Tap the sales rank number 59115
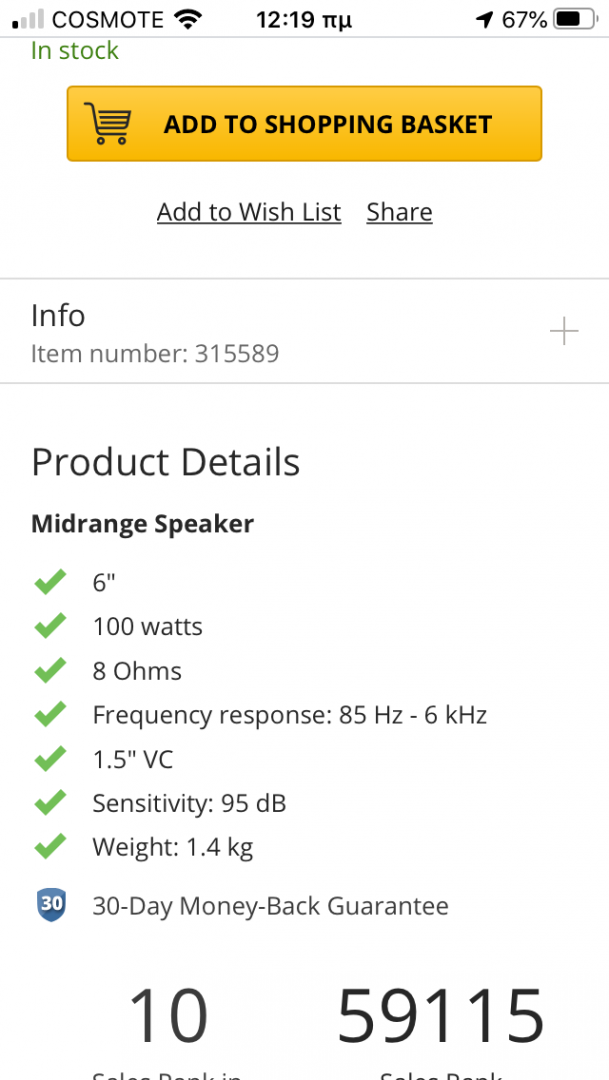Screen dimensions: 609x1080 coord(440,1016)
